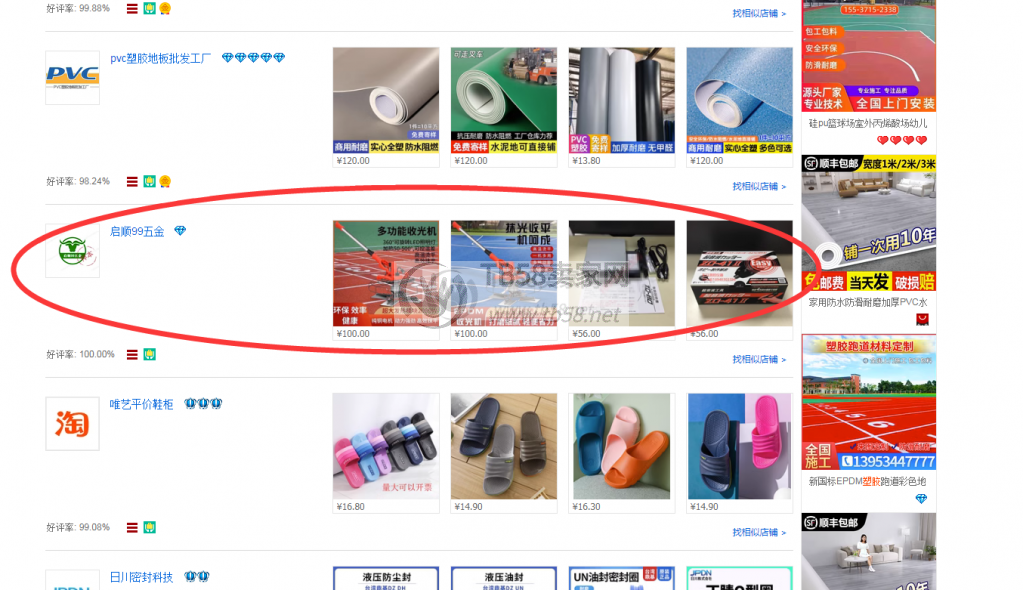Open the 塑胶跑道材料定制 sidebar advertisement
The height and width of the screenshot is (590, 1023).
[x=869, y=402]
